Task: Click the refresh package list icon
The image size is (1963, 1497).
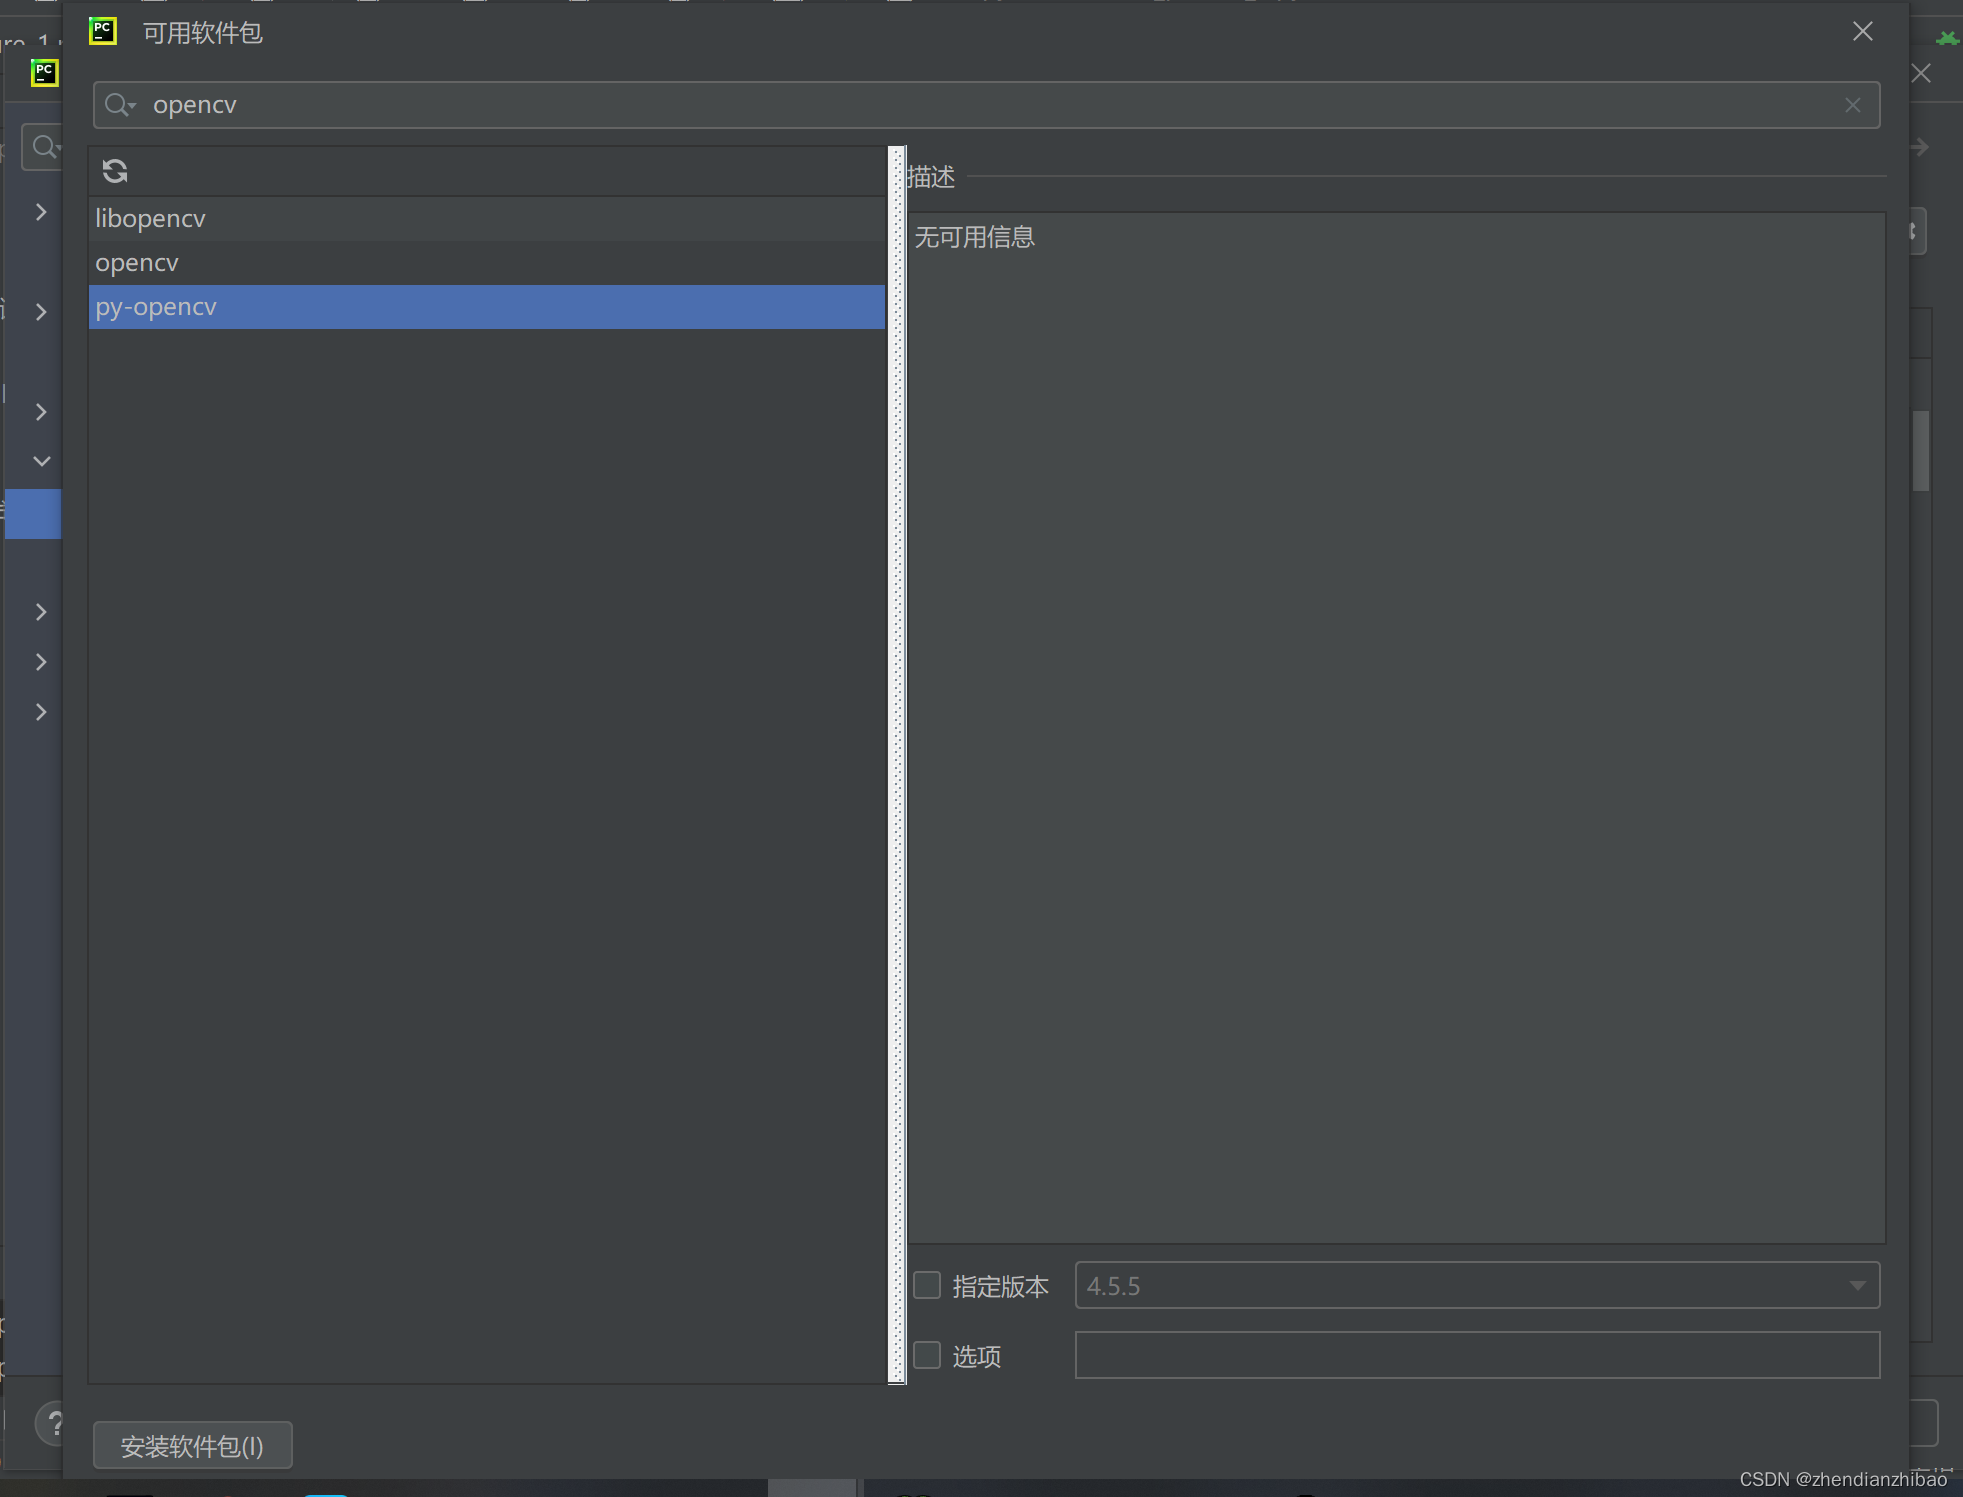Action: coord(115,171)
